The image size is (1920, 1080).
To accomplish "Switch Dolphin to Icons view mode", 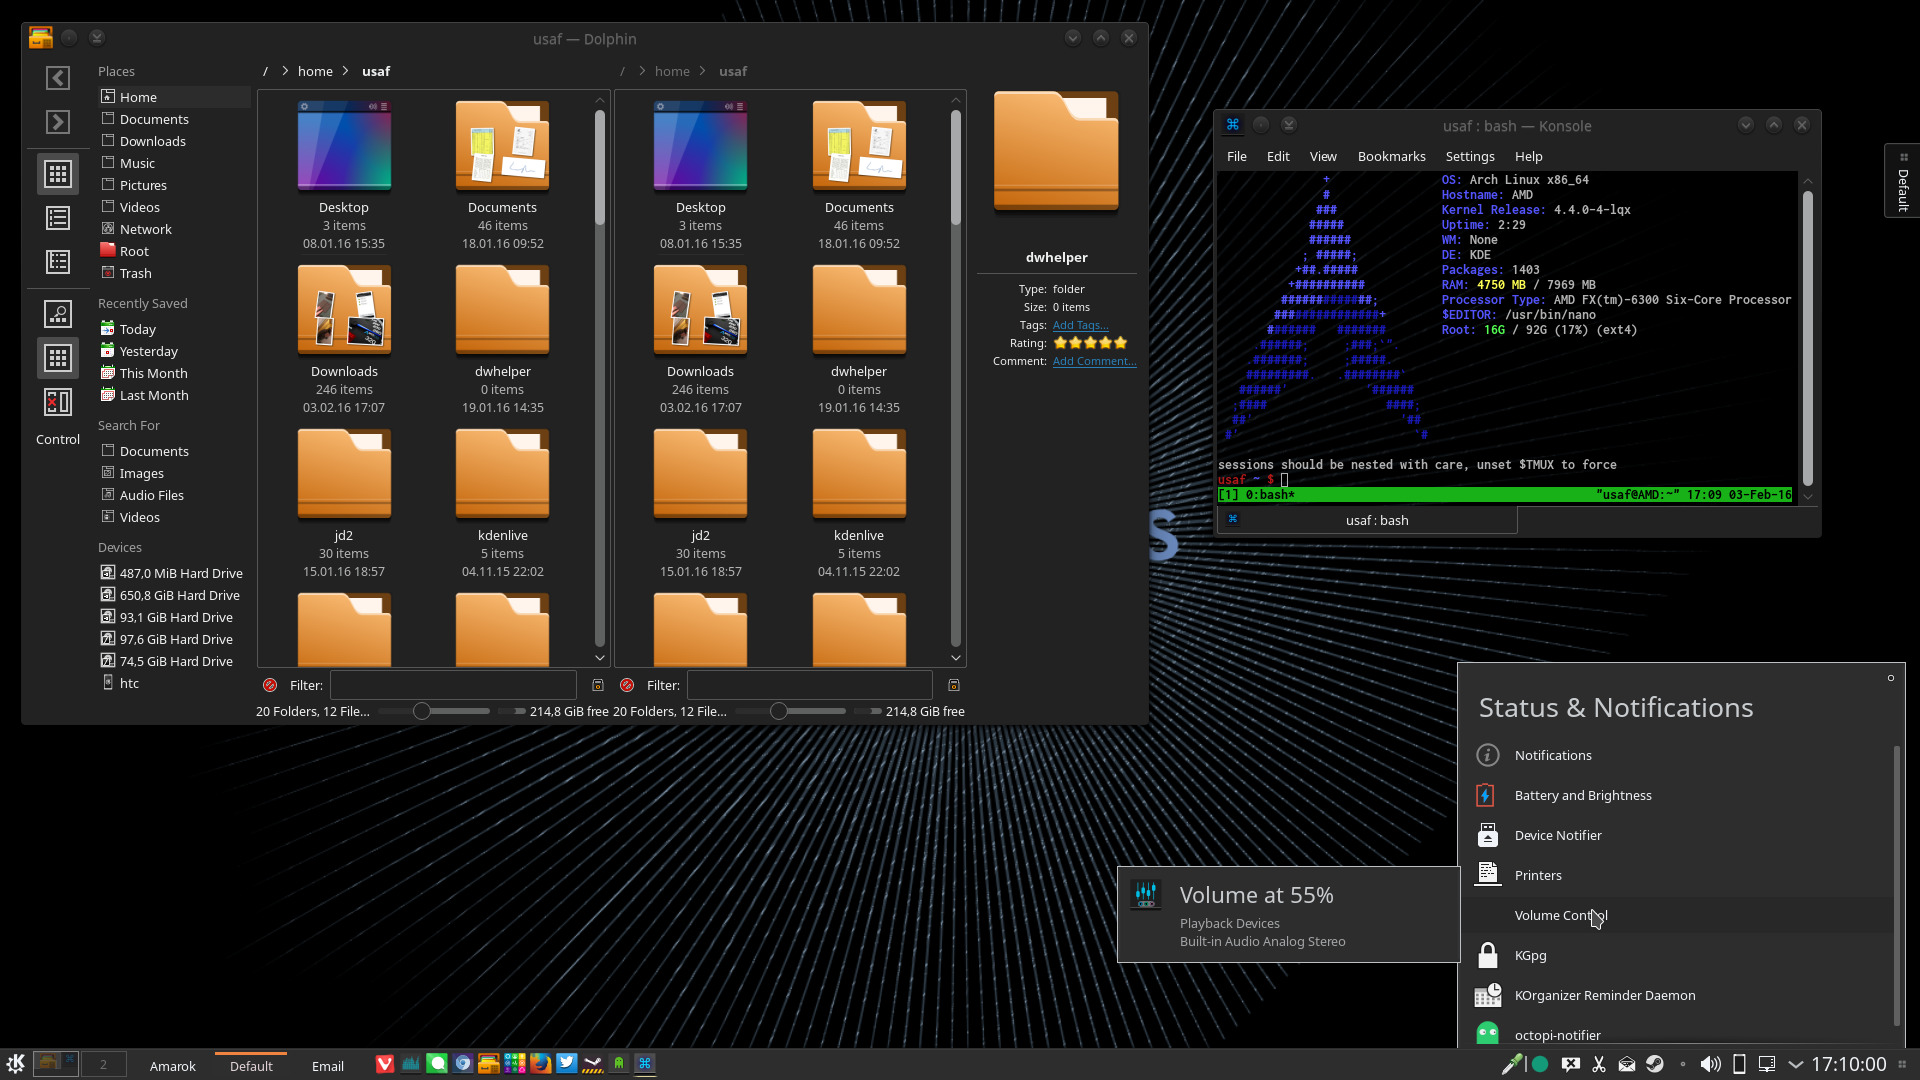I will click(58, 174).
